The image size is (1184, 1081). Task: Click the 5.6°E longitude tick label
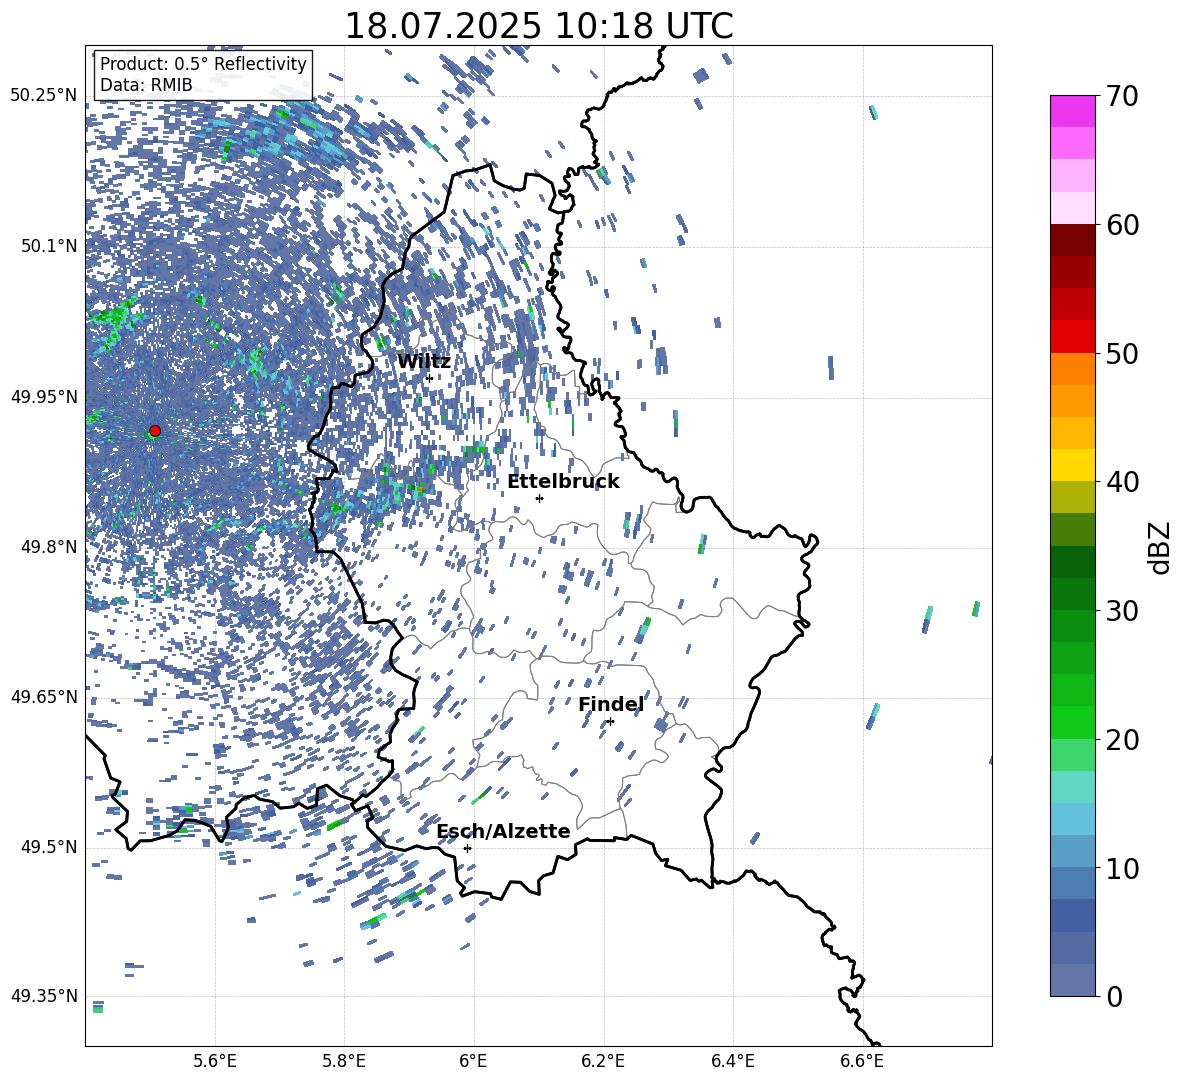215,1061
